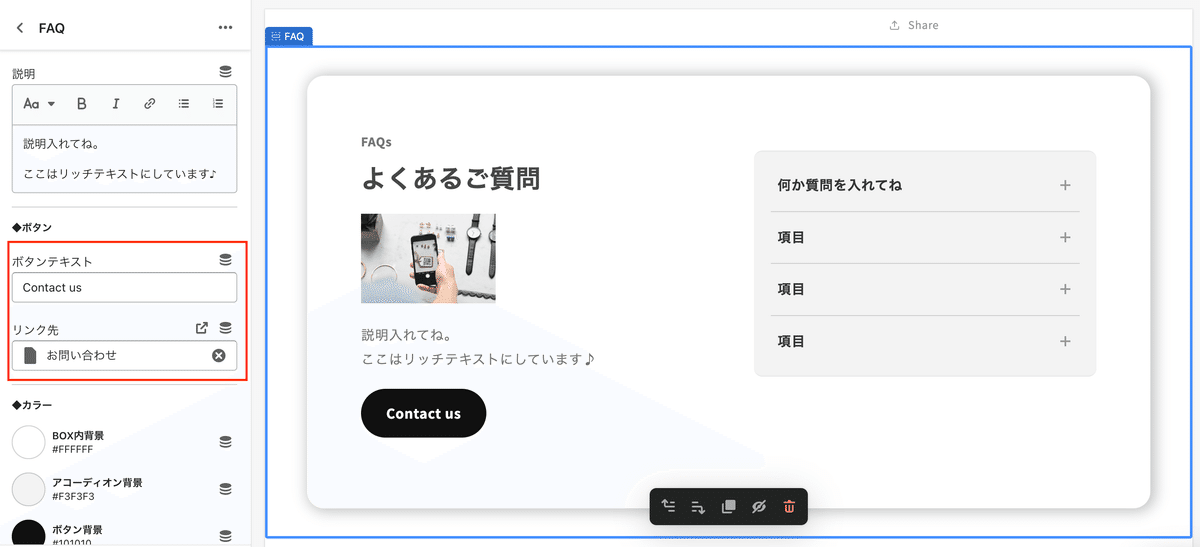Hide the FAQ section
Image resolution: width=1200 pixels, height=547 pixels.
(759, 507)
